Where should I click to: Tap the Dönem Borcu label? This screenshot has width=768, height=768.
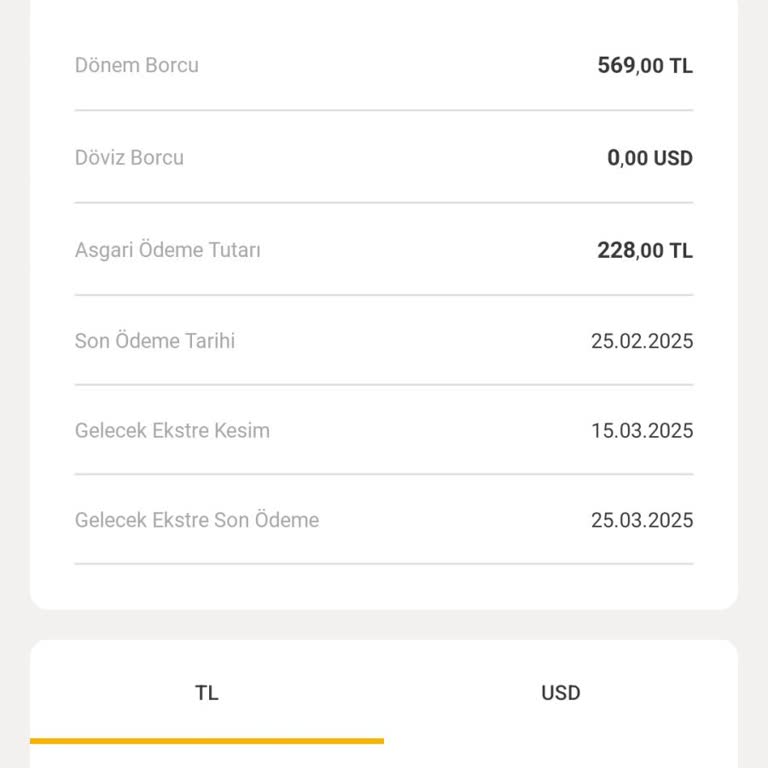coord(137,65)
